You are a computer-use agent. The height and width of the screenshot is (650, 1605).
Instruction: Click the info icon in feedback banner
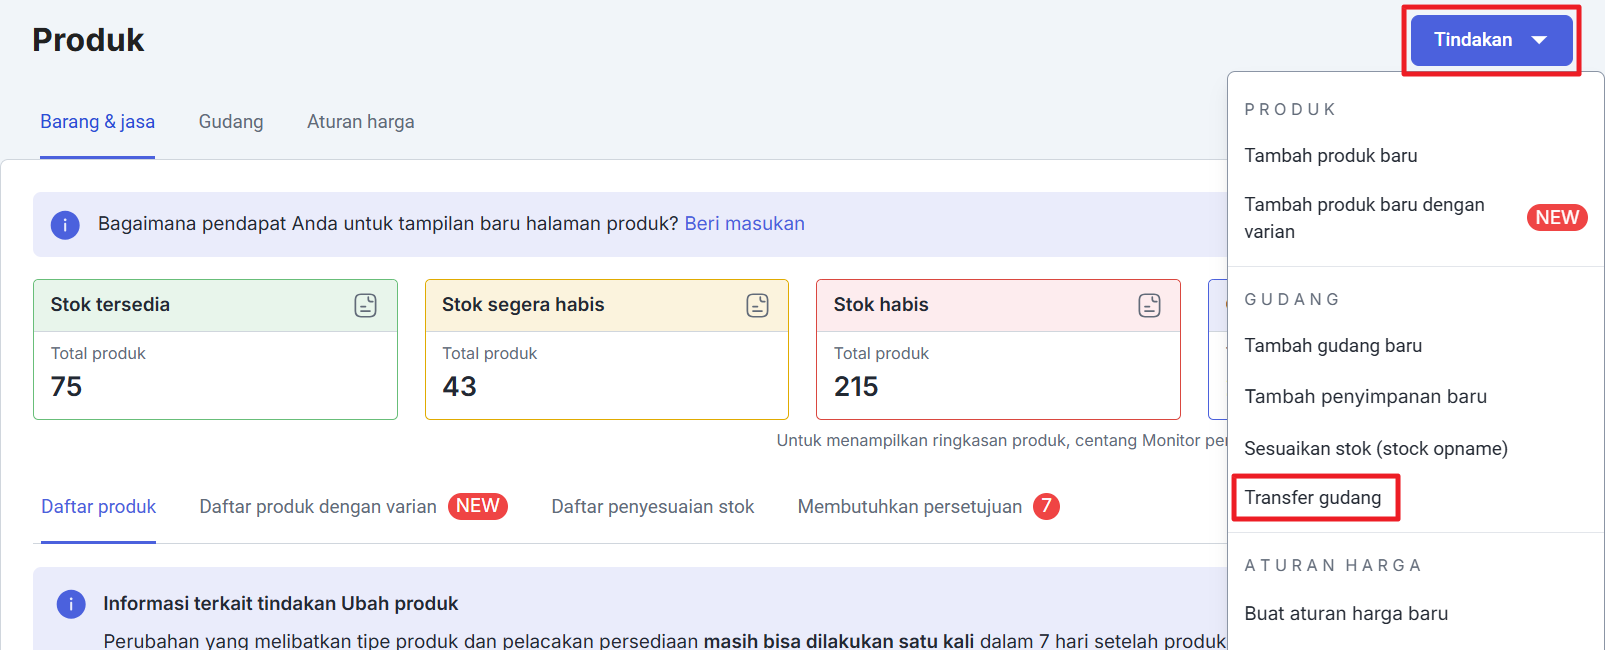point(65,224)
